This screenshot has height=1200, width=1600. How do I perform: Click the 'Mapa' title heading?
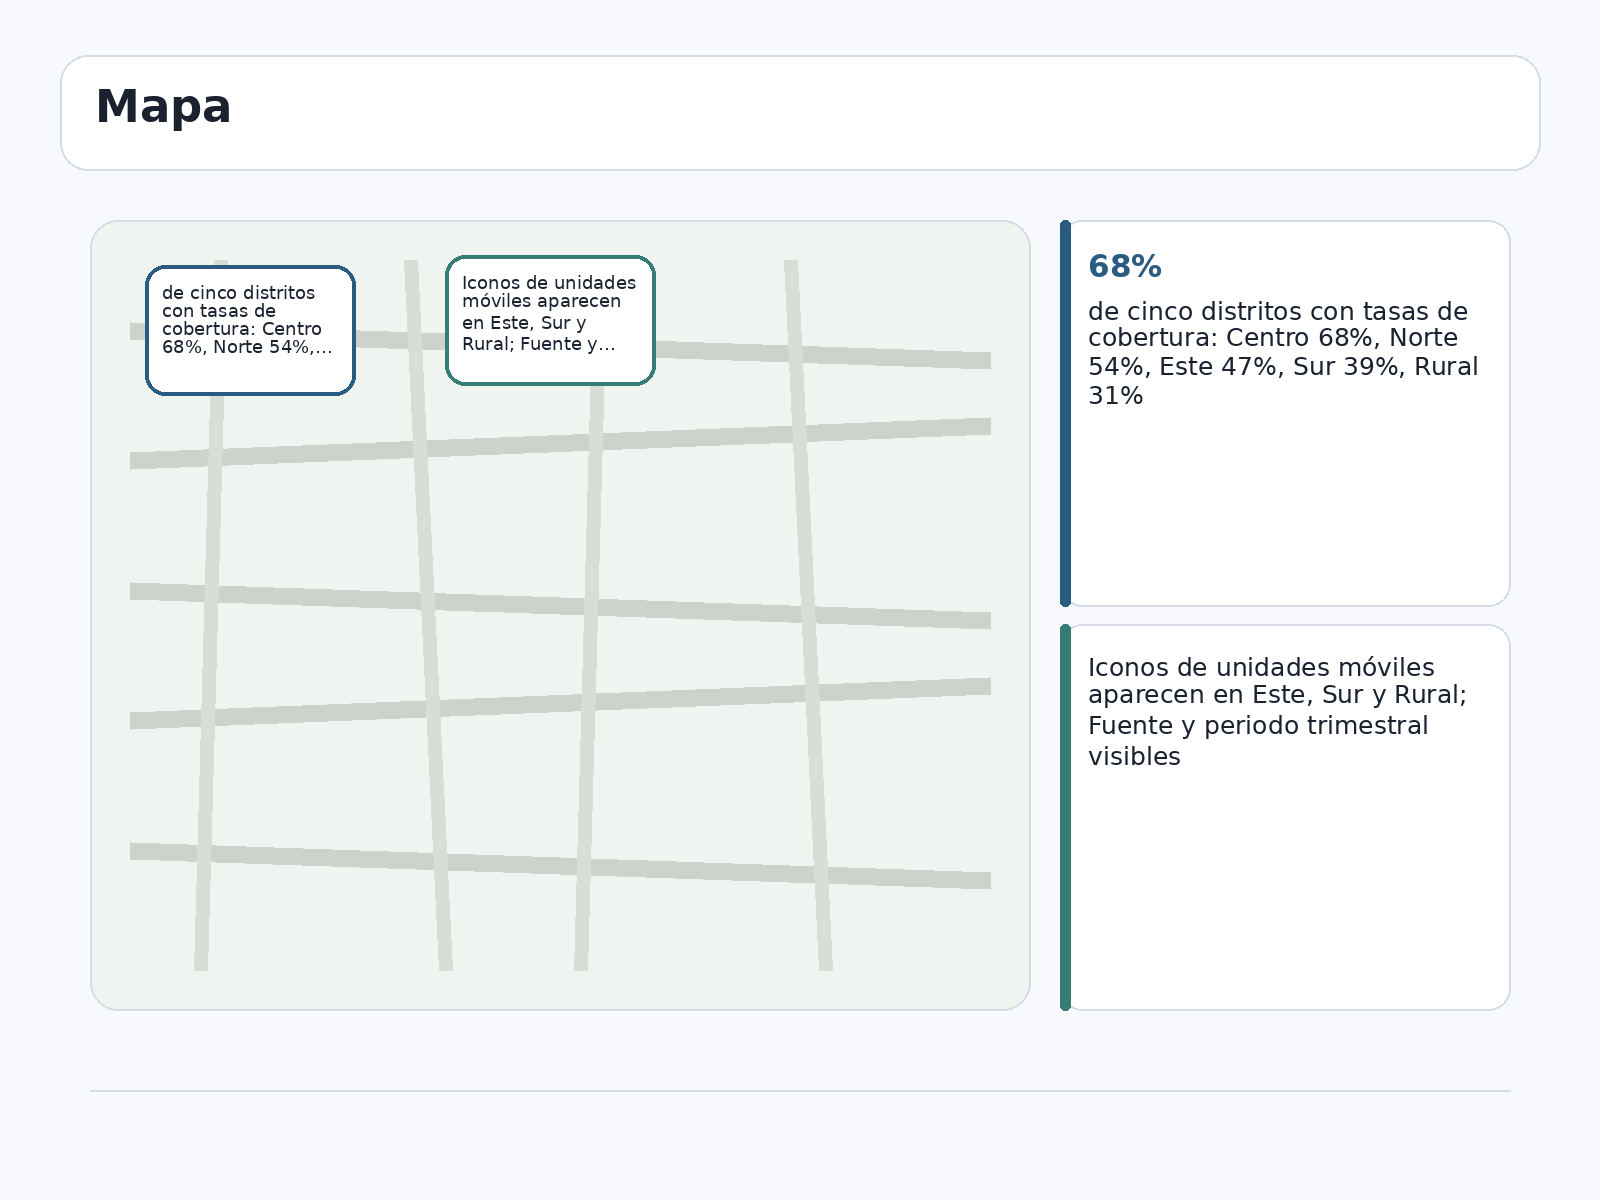tap(163, 107)
